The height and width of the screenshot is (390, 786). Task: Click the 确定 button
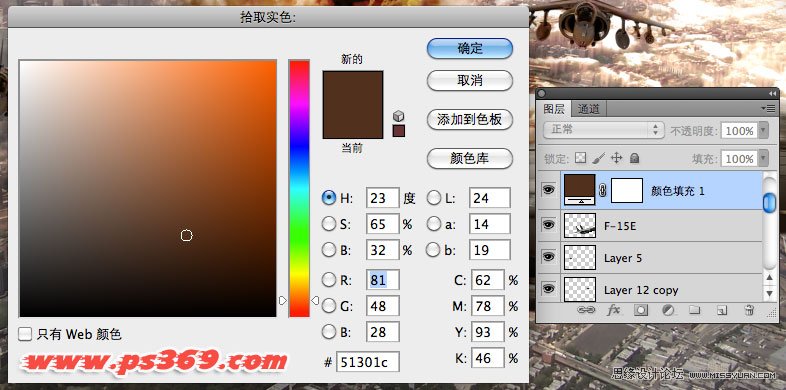tap(470, 49)
